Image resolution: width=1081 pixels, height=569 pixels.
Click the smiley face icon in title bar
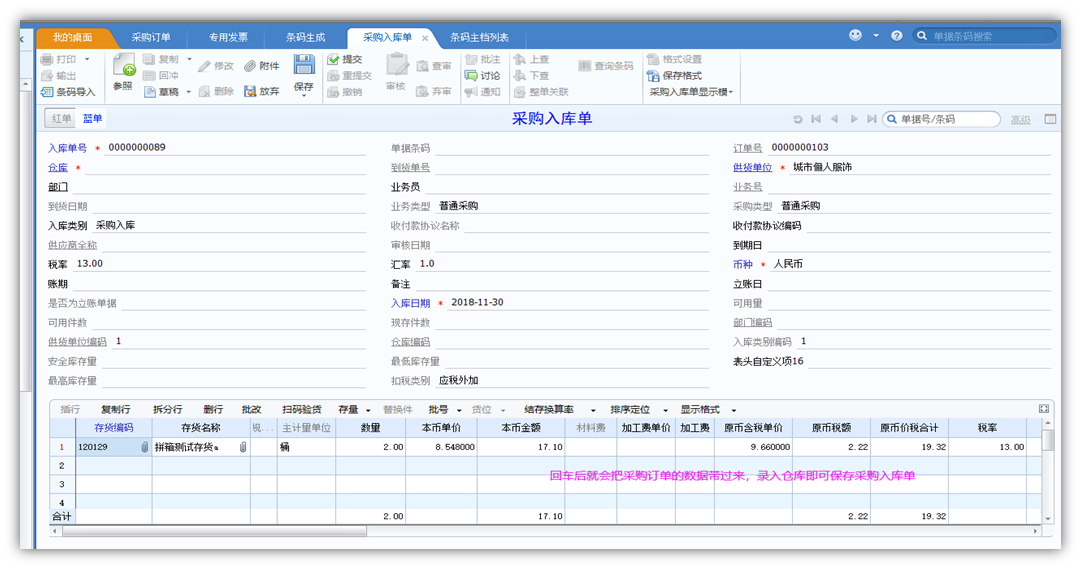(x=855, y=35)
